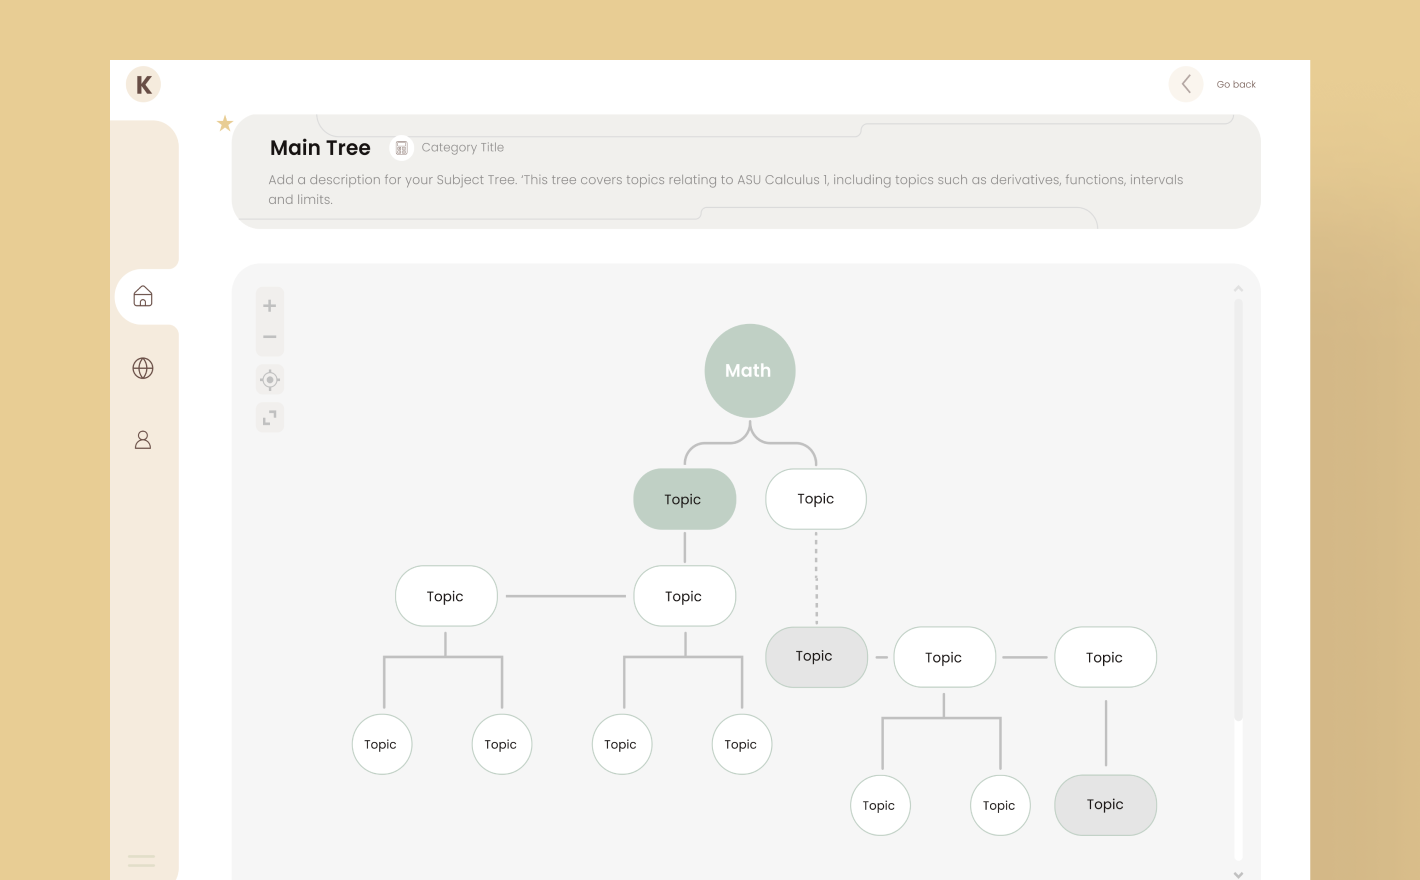This screenshot has width=1420, height=880.
Task: Open the Home sidebar icon
Action: click(x=143, y=296)
